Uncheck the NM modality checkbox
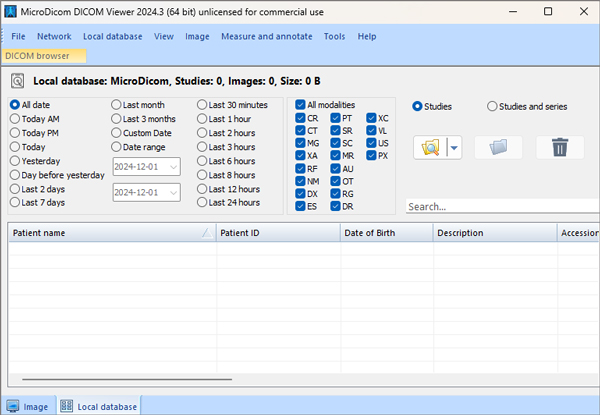 [x=300, y=181]
